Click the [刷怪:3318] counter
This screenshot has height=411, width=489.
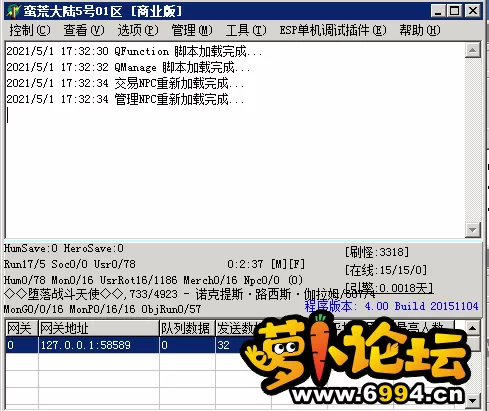tap(377, 252)
